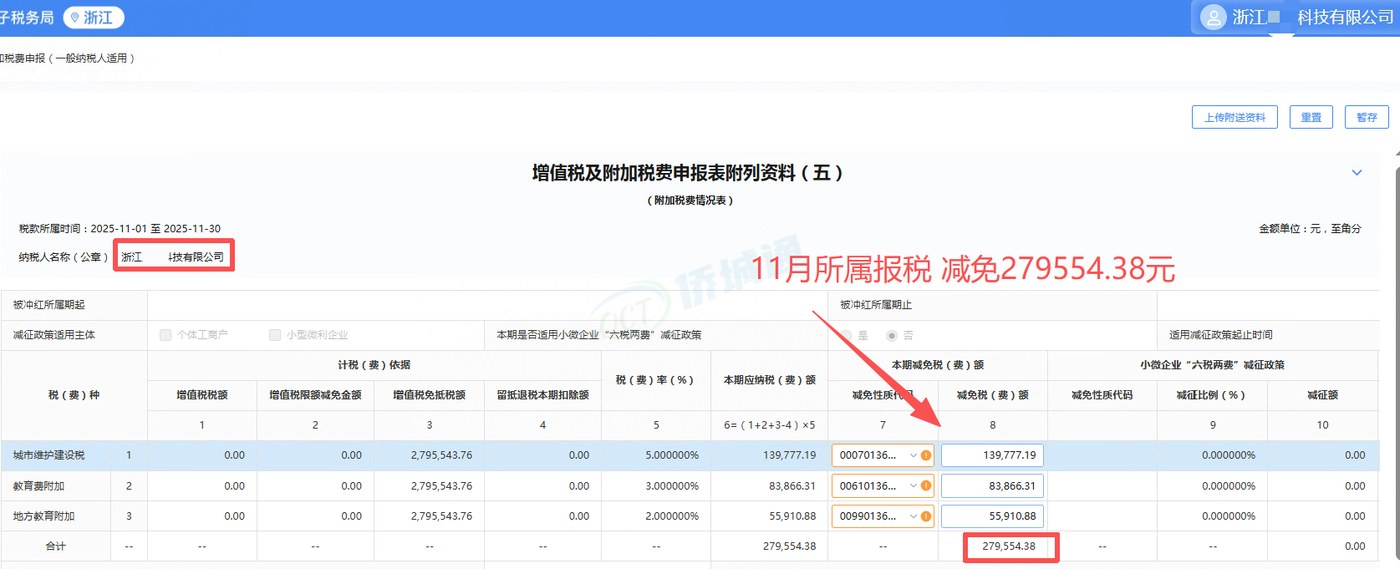Image resolution: width=1400 pixels, height=569 pixels.
Task: Click 2,795,543.76 in the 教育费附加 row
Action: (441, 486)
